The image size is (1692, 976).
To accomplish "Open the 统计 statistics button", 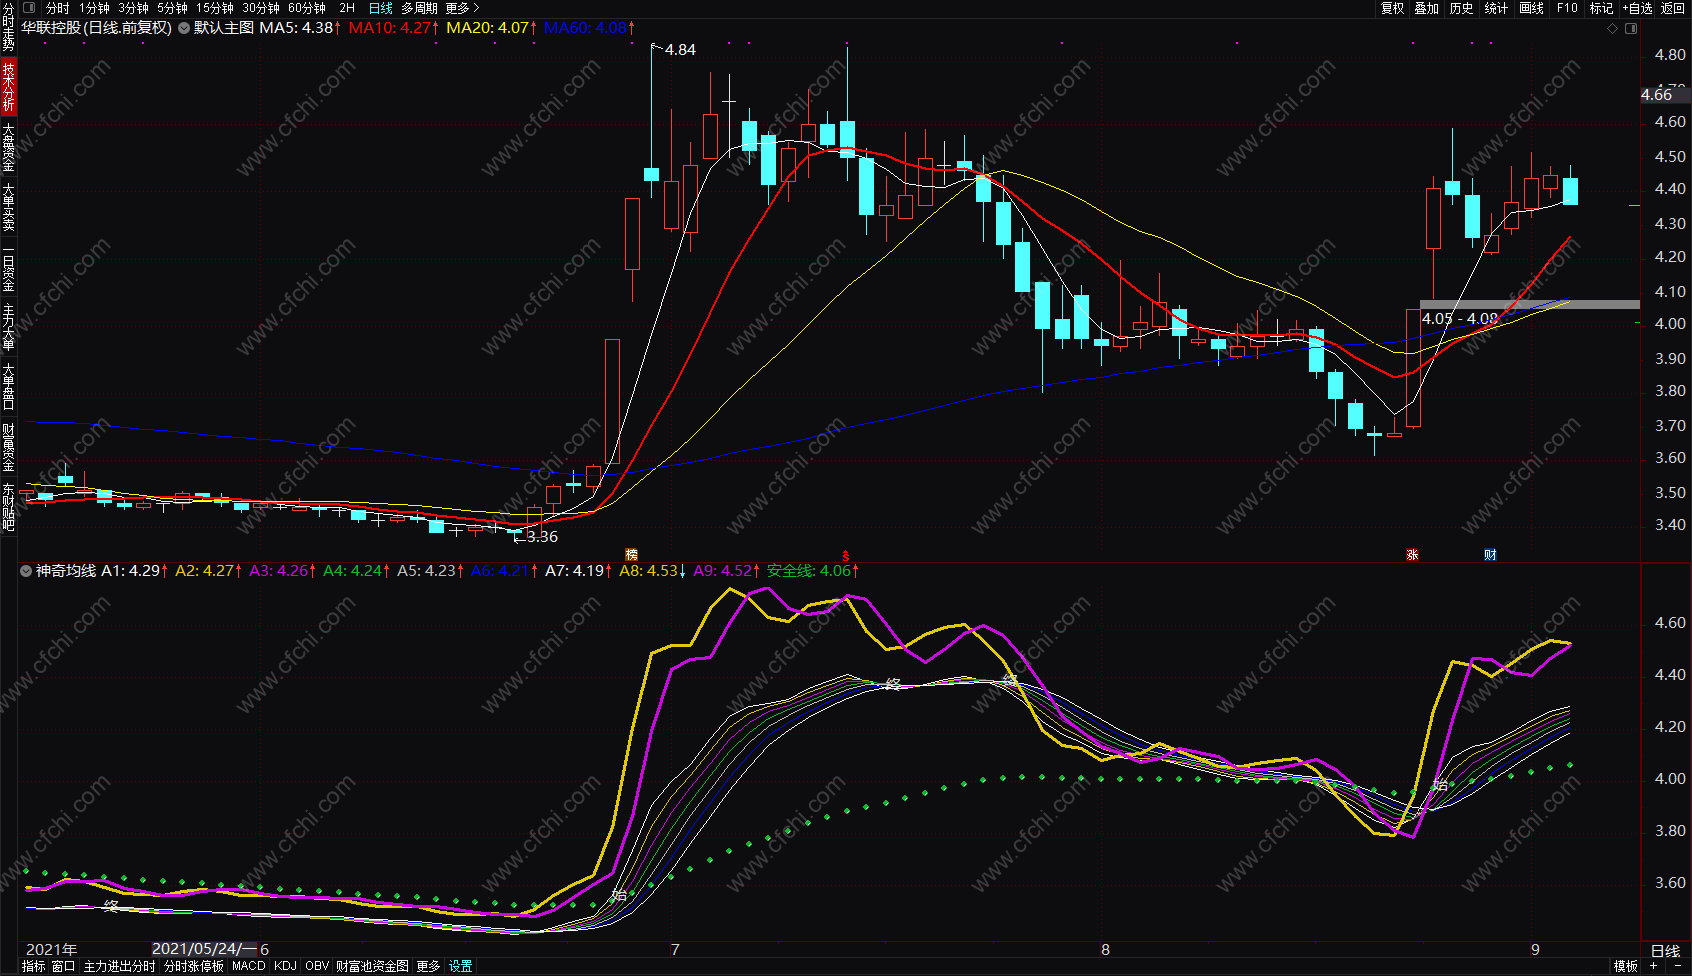I will click(x=1496, y=8).
